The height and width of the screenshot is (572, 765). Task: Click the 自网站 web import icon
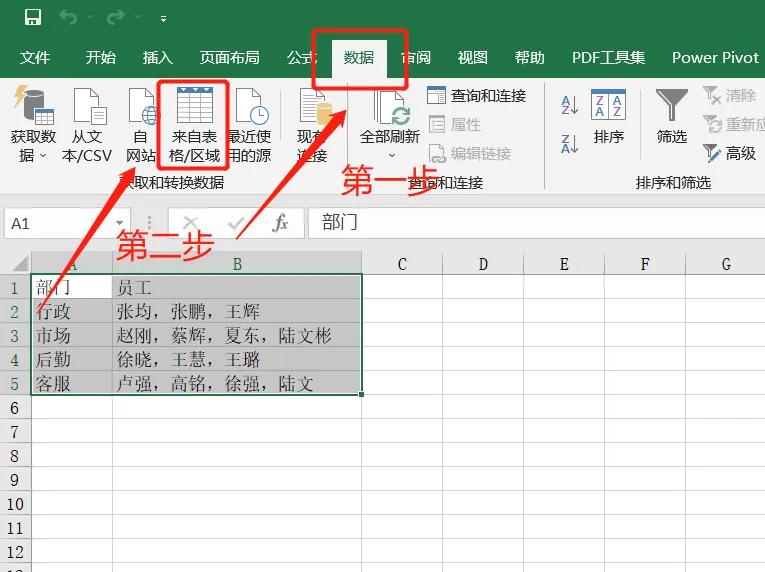143,105
